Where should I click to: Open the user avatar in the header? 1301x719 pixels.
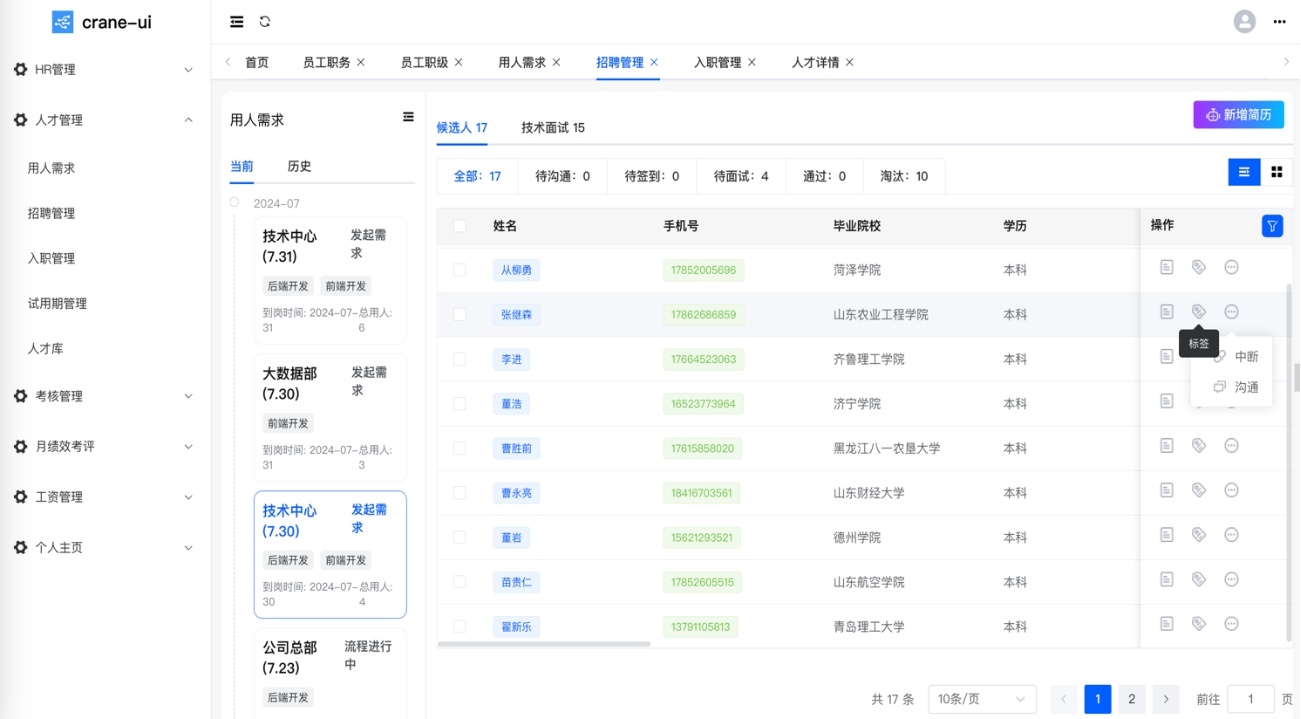tap(1244, 21)
